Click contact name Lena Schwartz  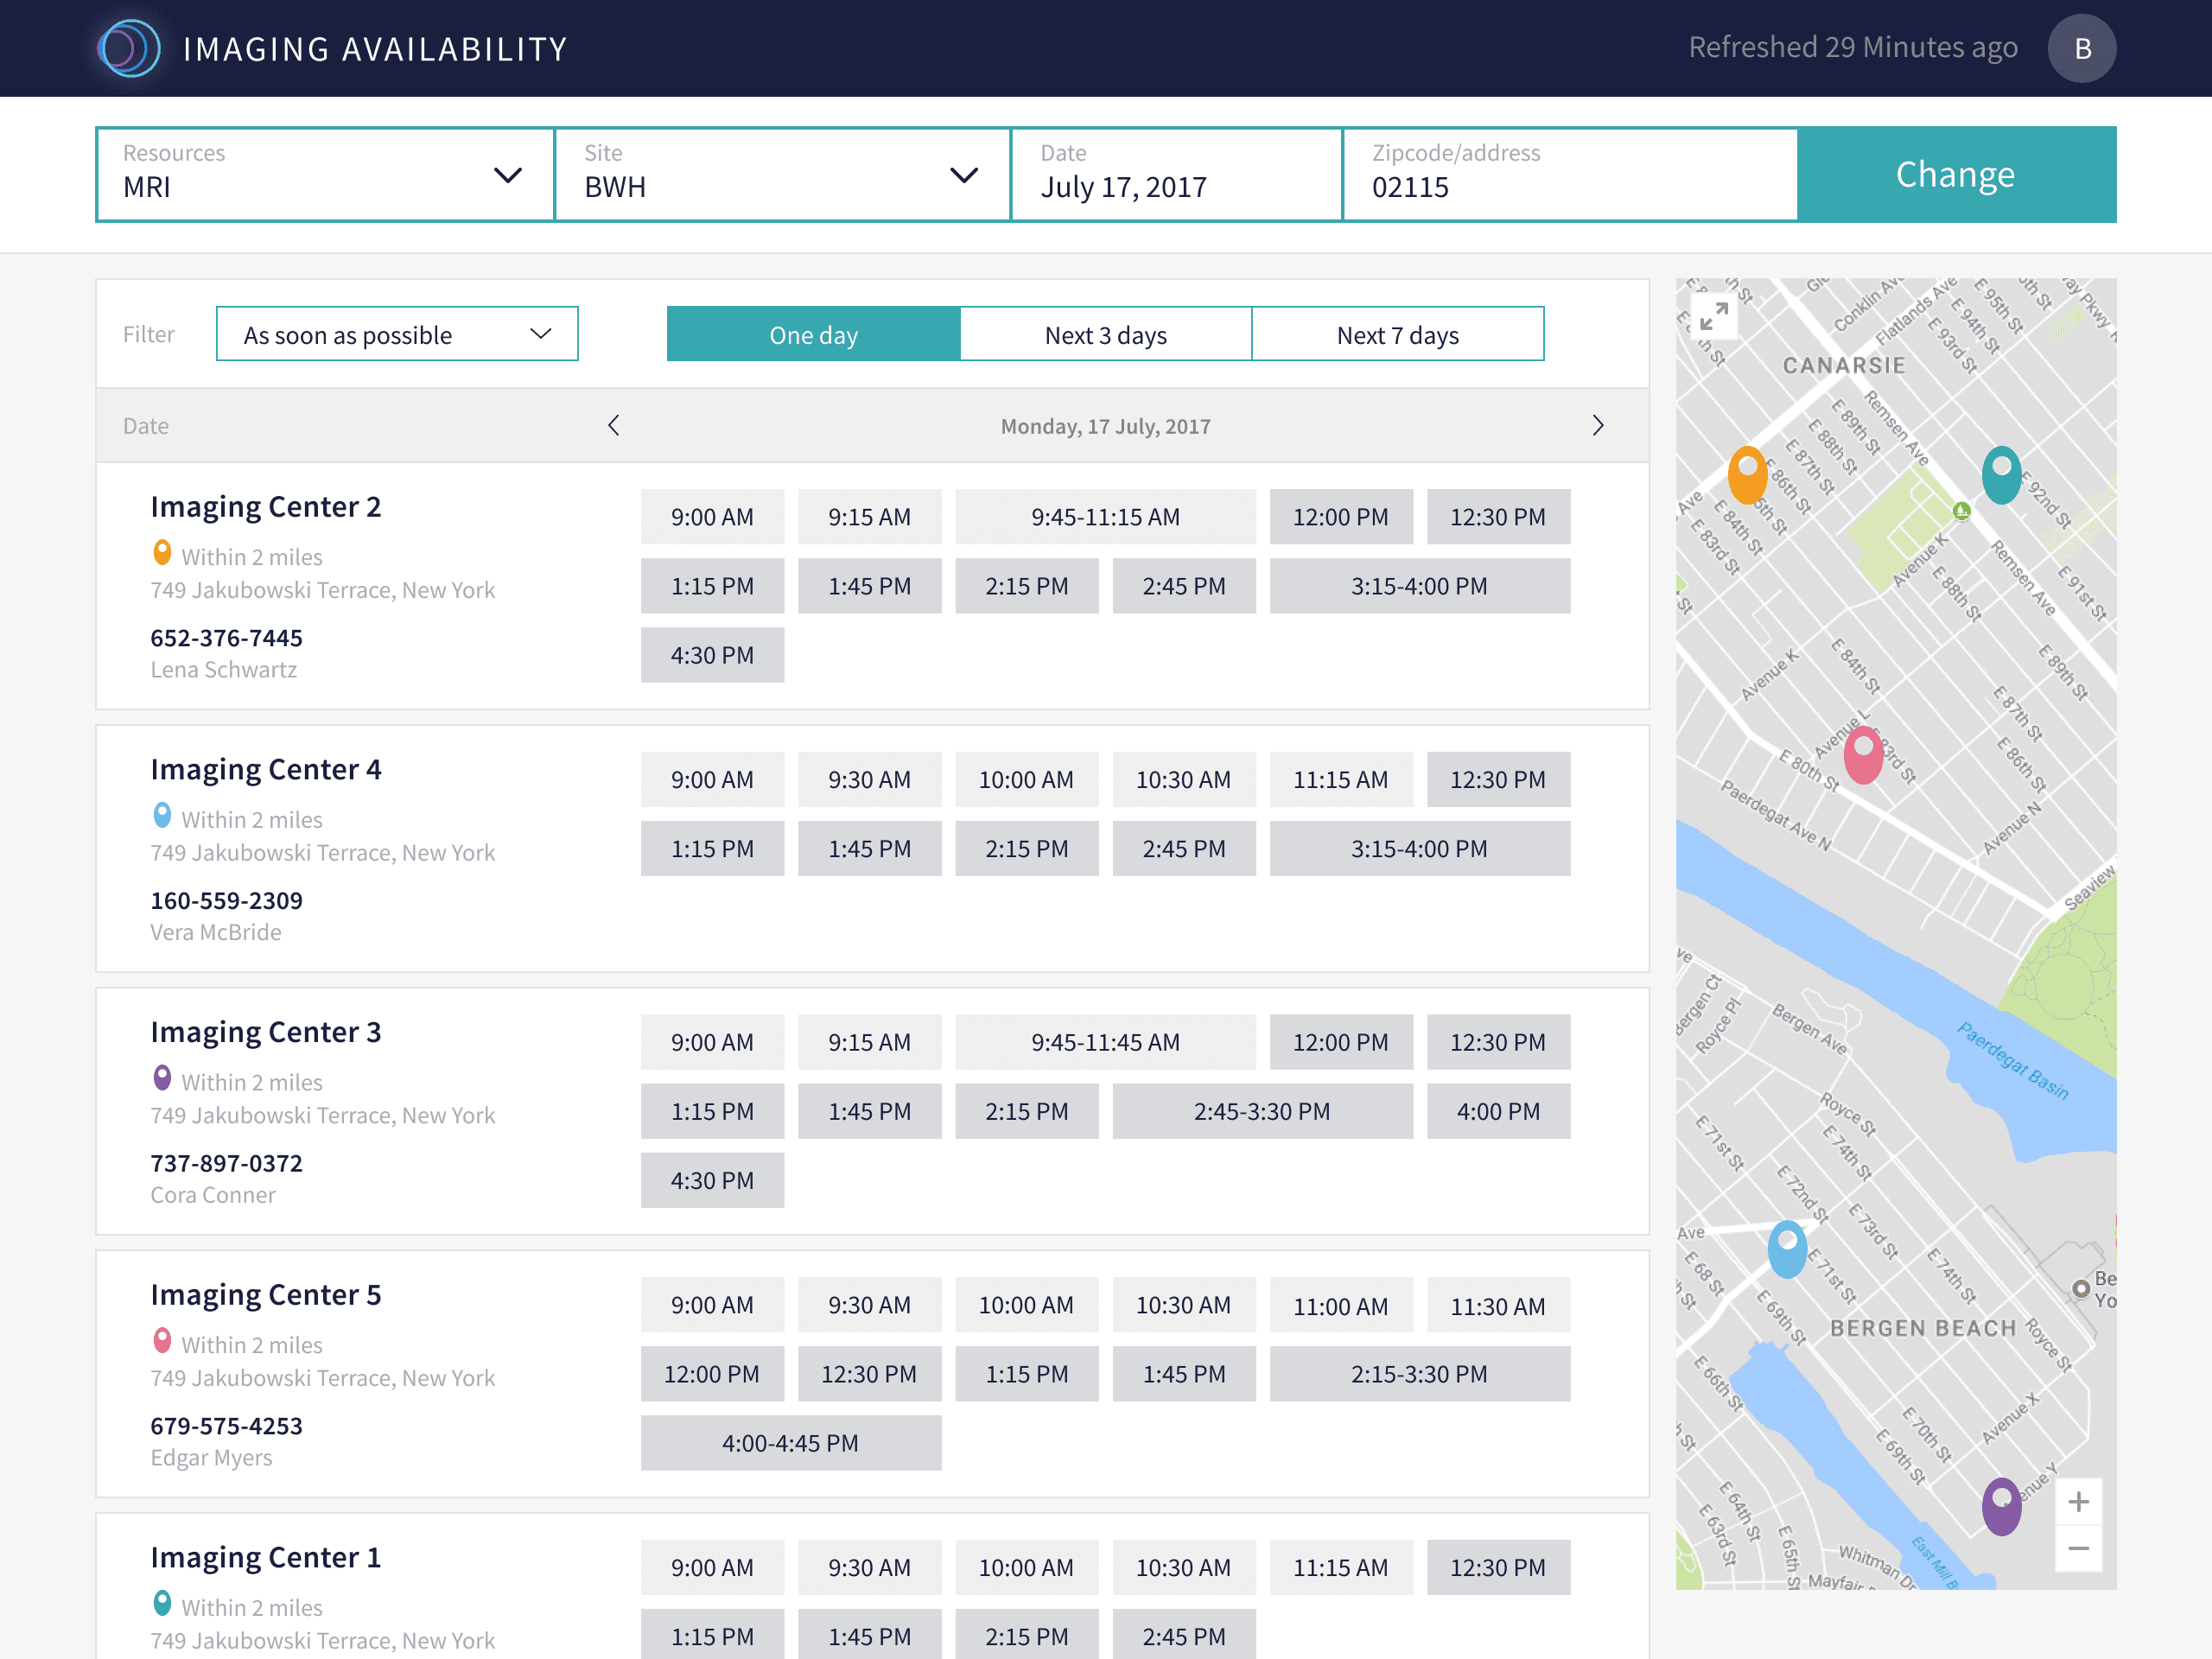click(x=224, y=670)
